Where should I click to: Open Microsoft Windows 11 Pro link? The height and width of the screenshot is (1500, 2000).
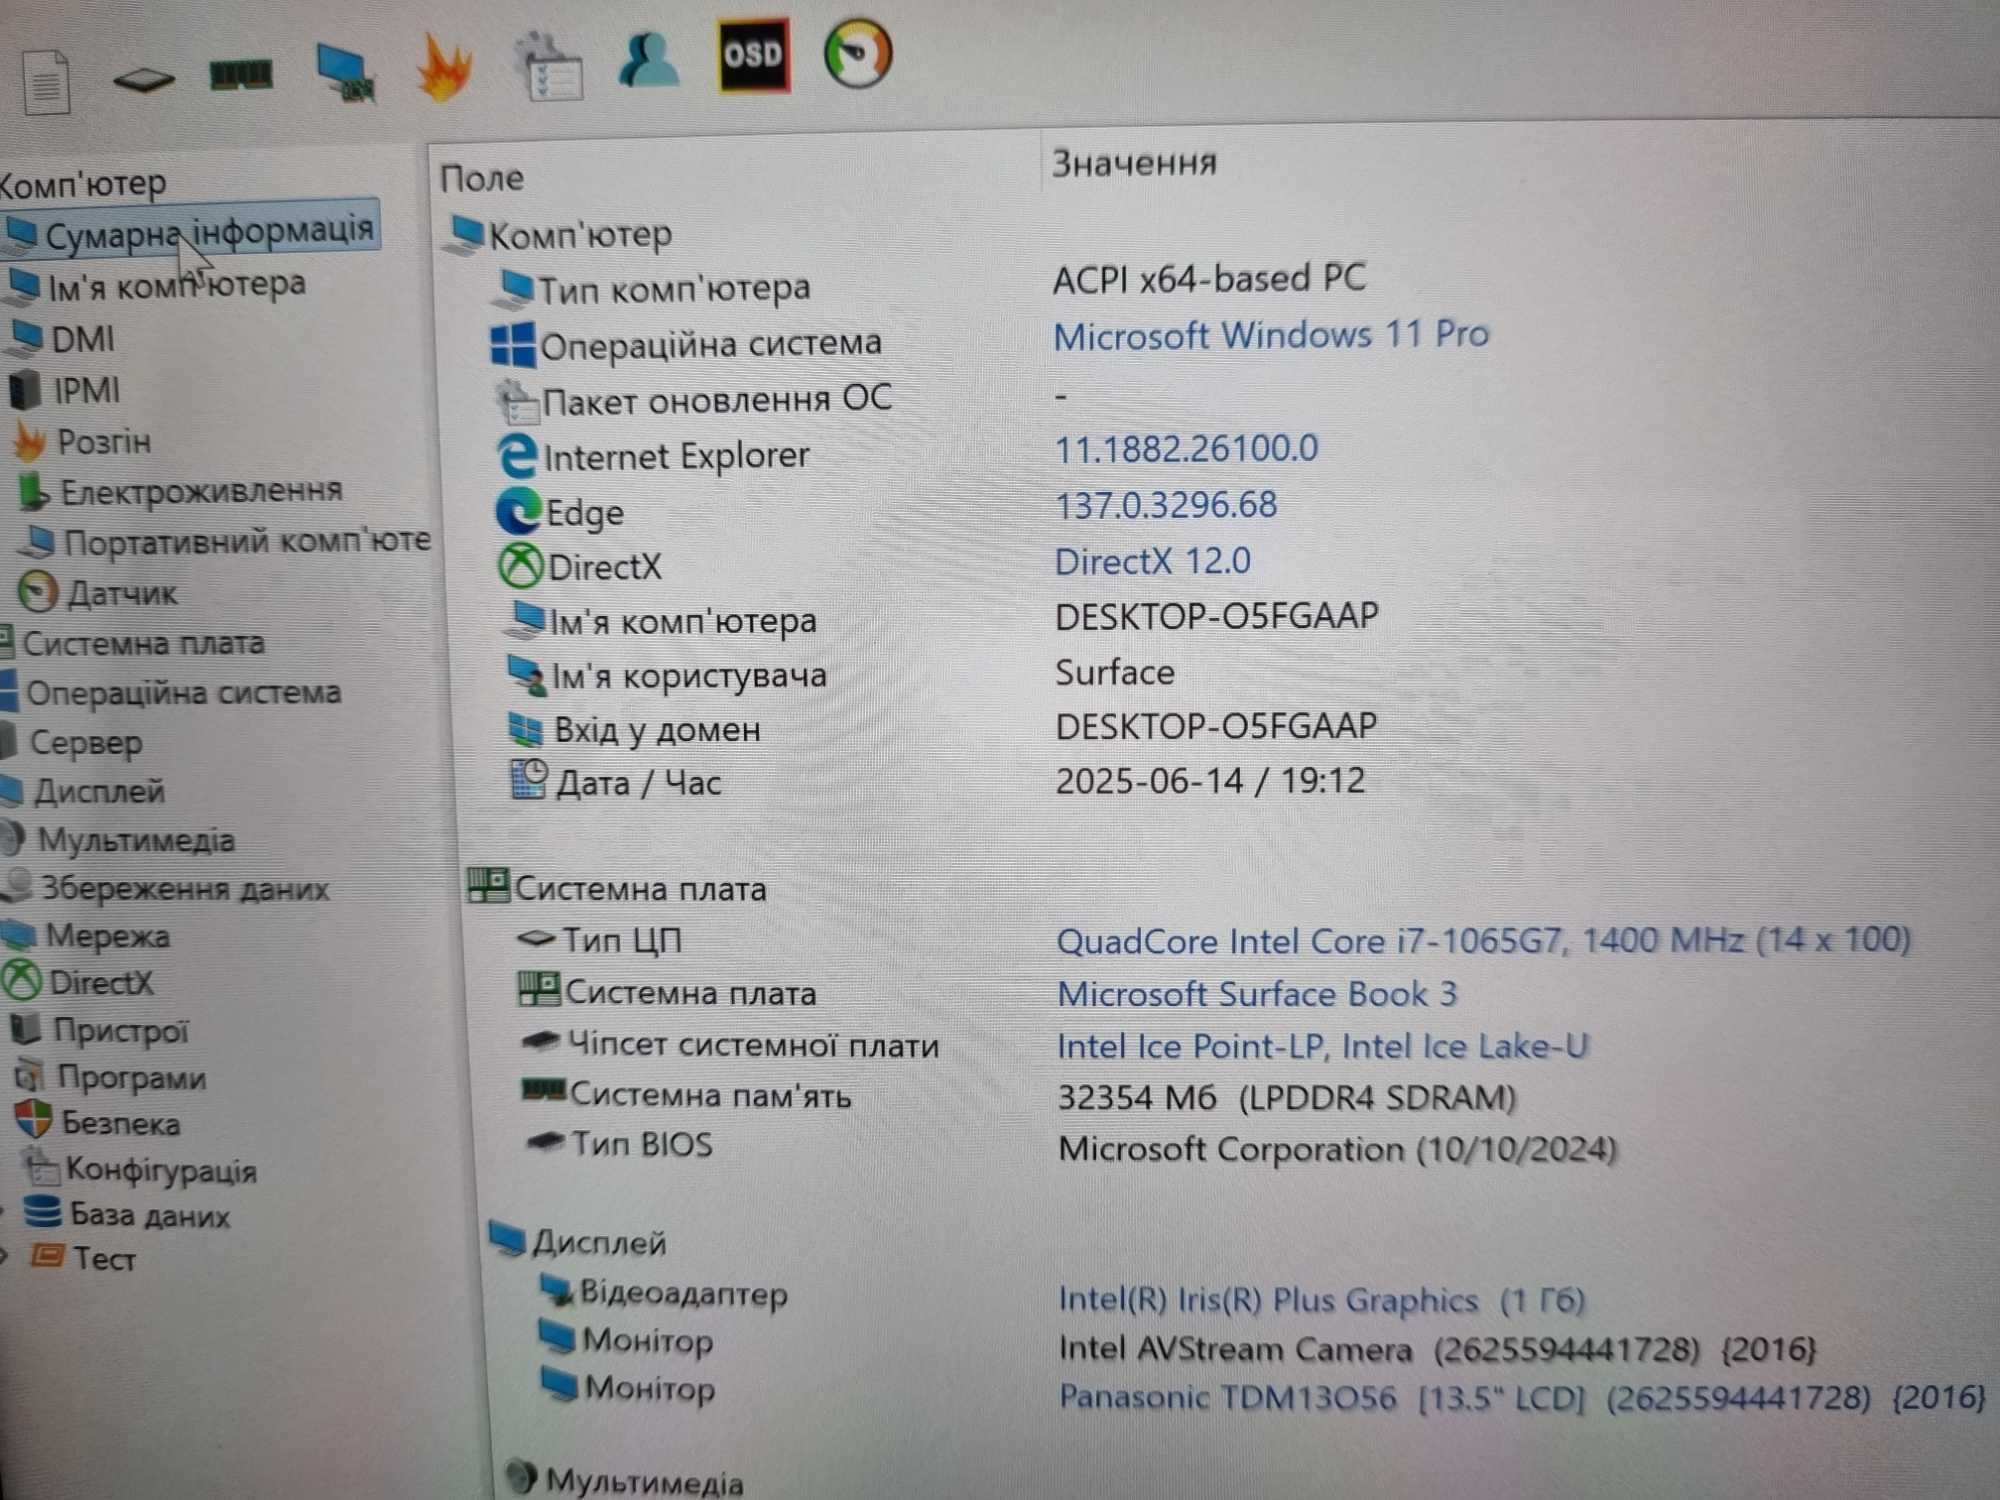tap(1271, 334)
